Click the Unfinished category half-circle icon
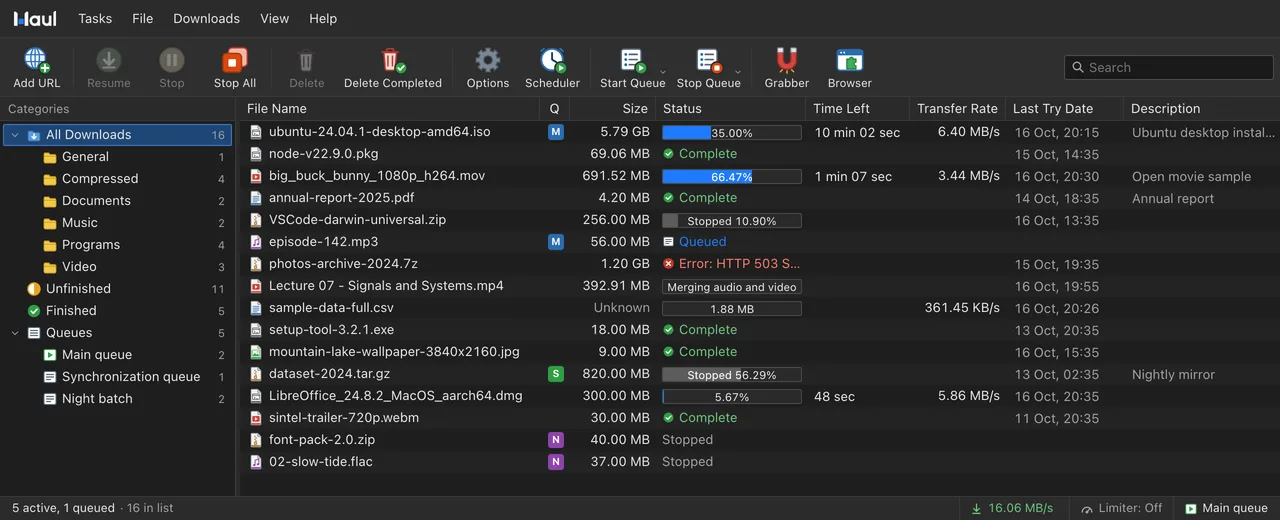1280x520 pixels. click(x=34, y=289)
